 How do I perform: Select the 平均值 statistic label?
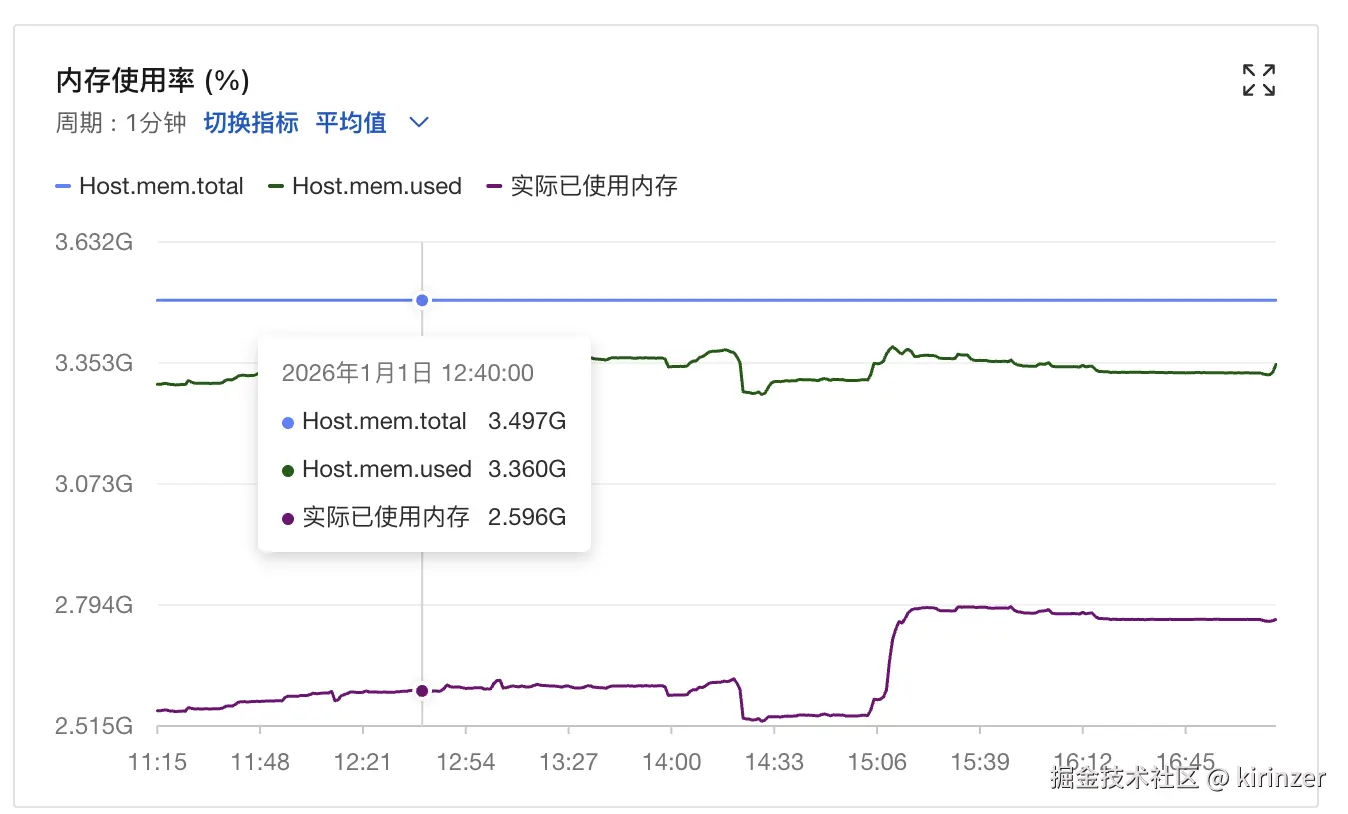351,122
